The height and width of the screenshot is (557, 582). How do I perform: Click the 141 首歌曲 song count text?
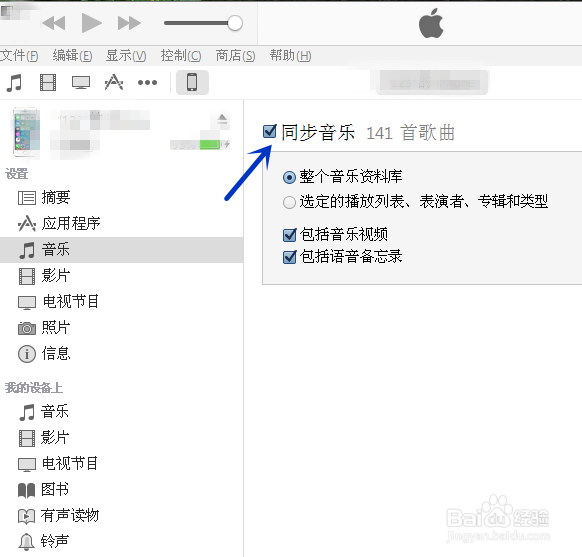click(411, 133)
